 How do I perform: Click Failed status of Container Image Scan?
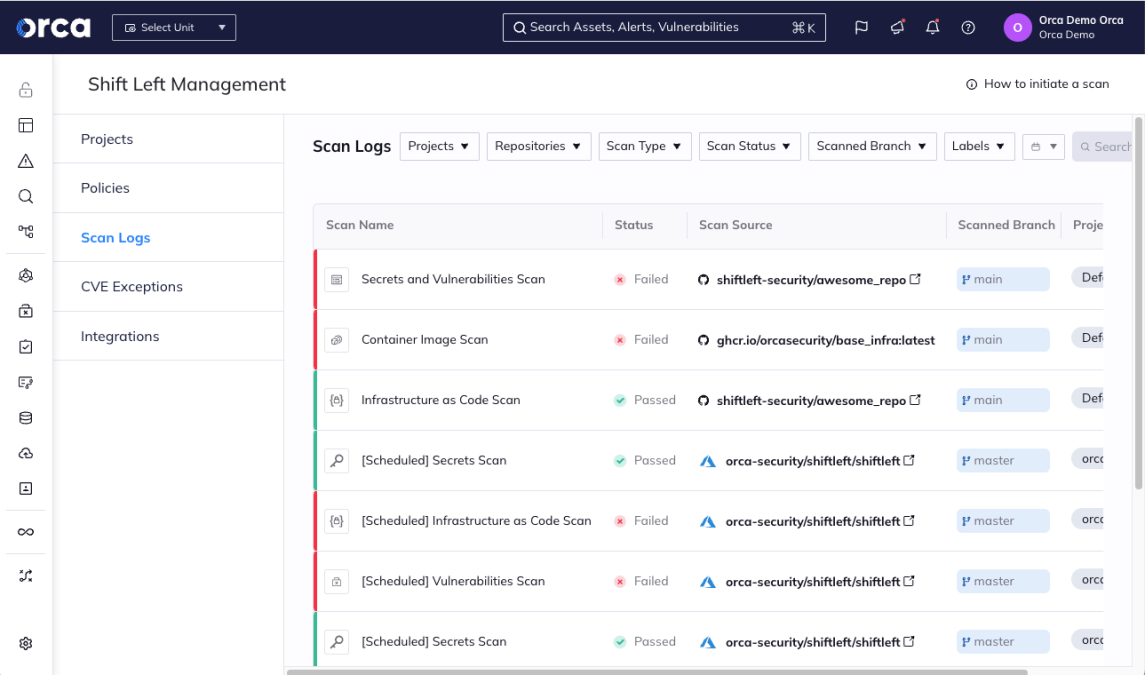[x=641, y=340]
